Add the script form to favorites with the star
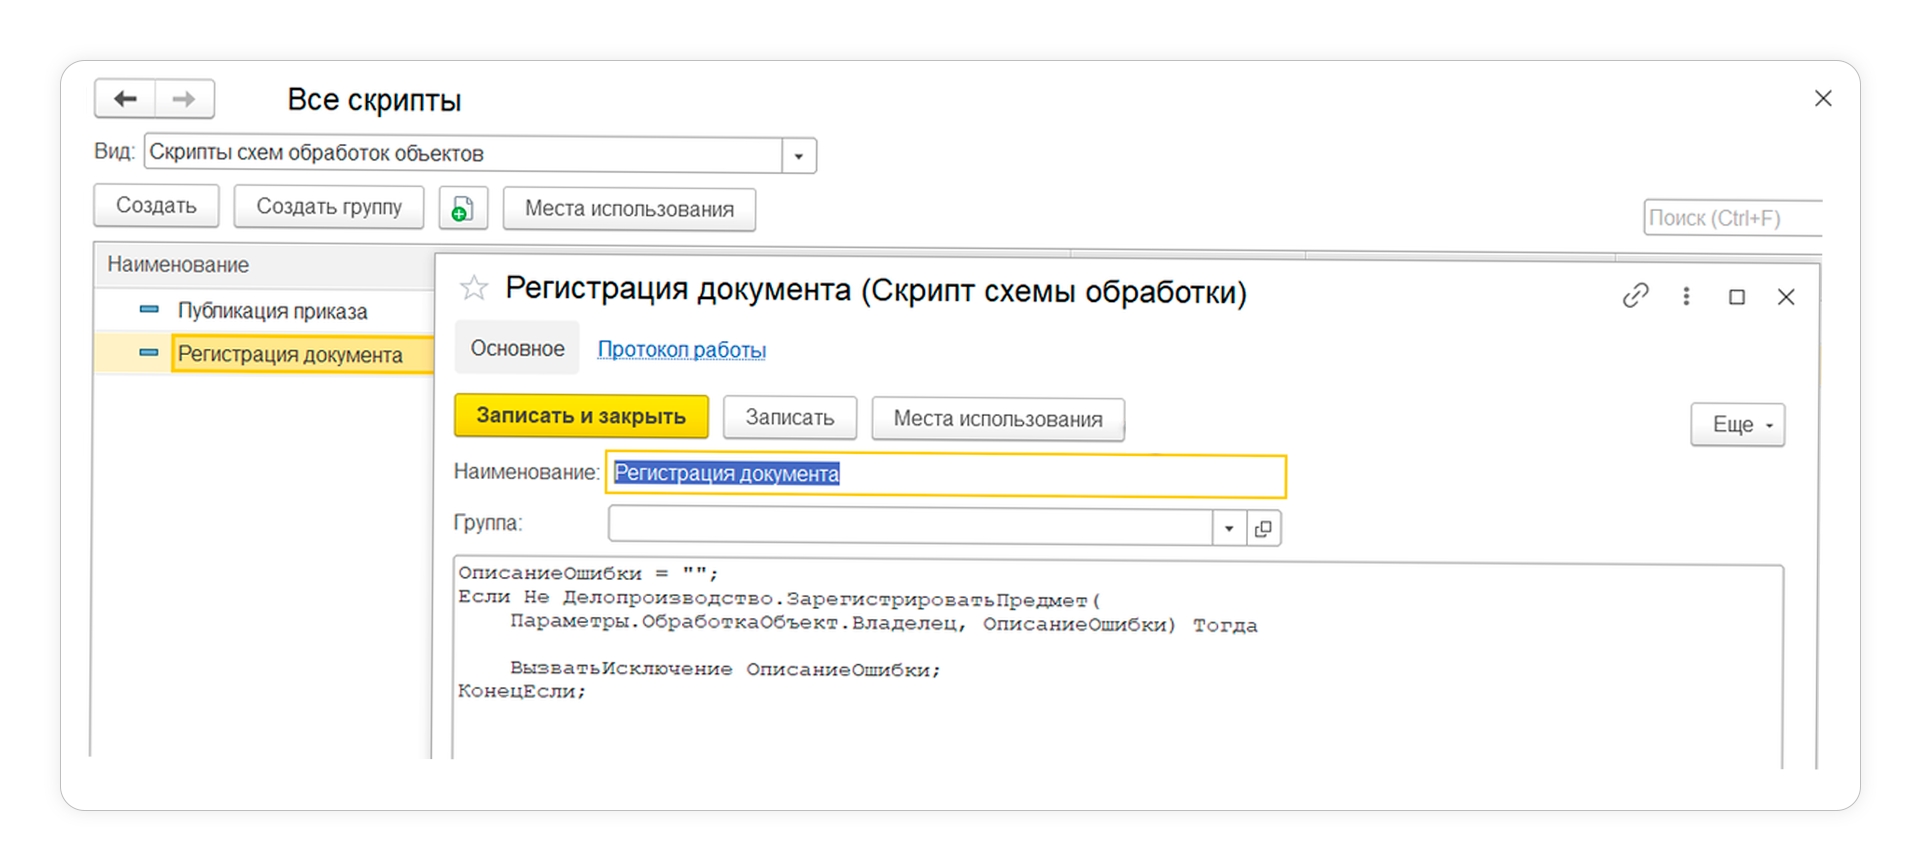The width and height of the screenshot is (1920, 841). tap(474, 289)
